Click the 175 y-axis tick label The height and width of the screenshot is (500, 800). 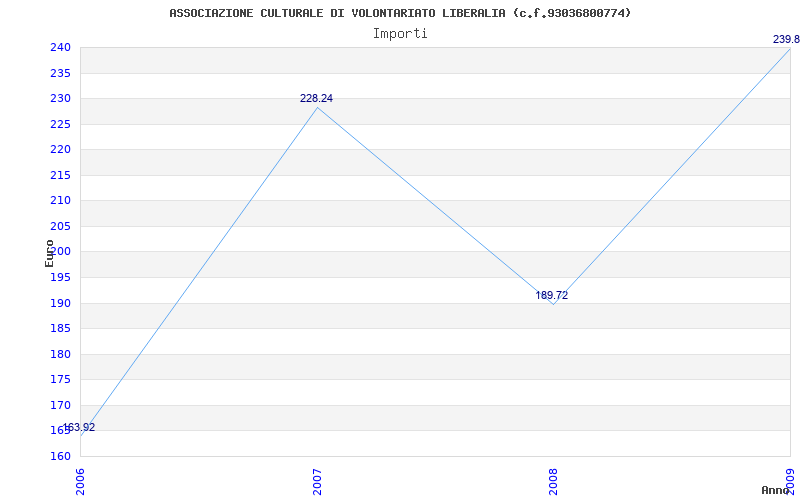(60, 380)
